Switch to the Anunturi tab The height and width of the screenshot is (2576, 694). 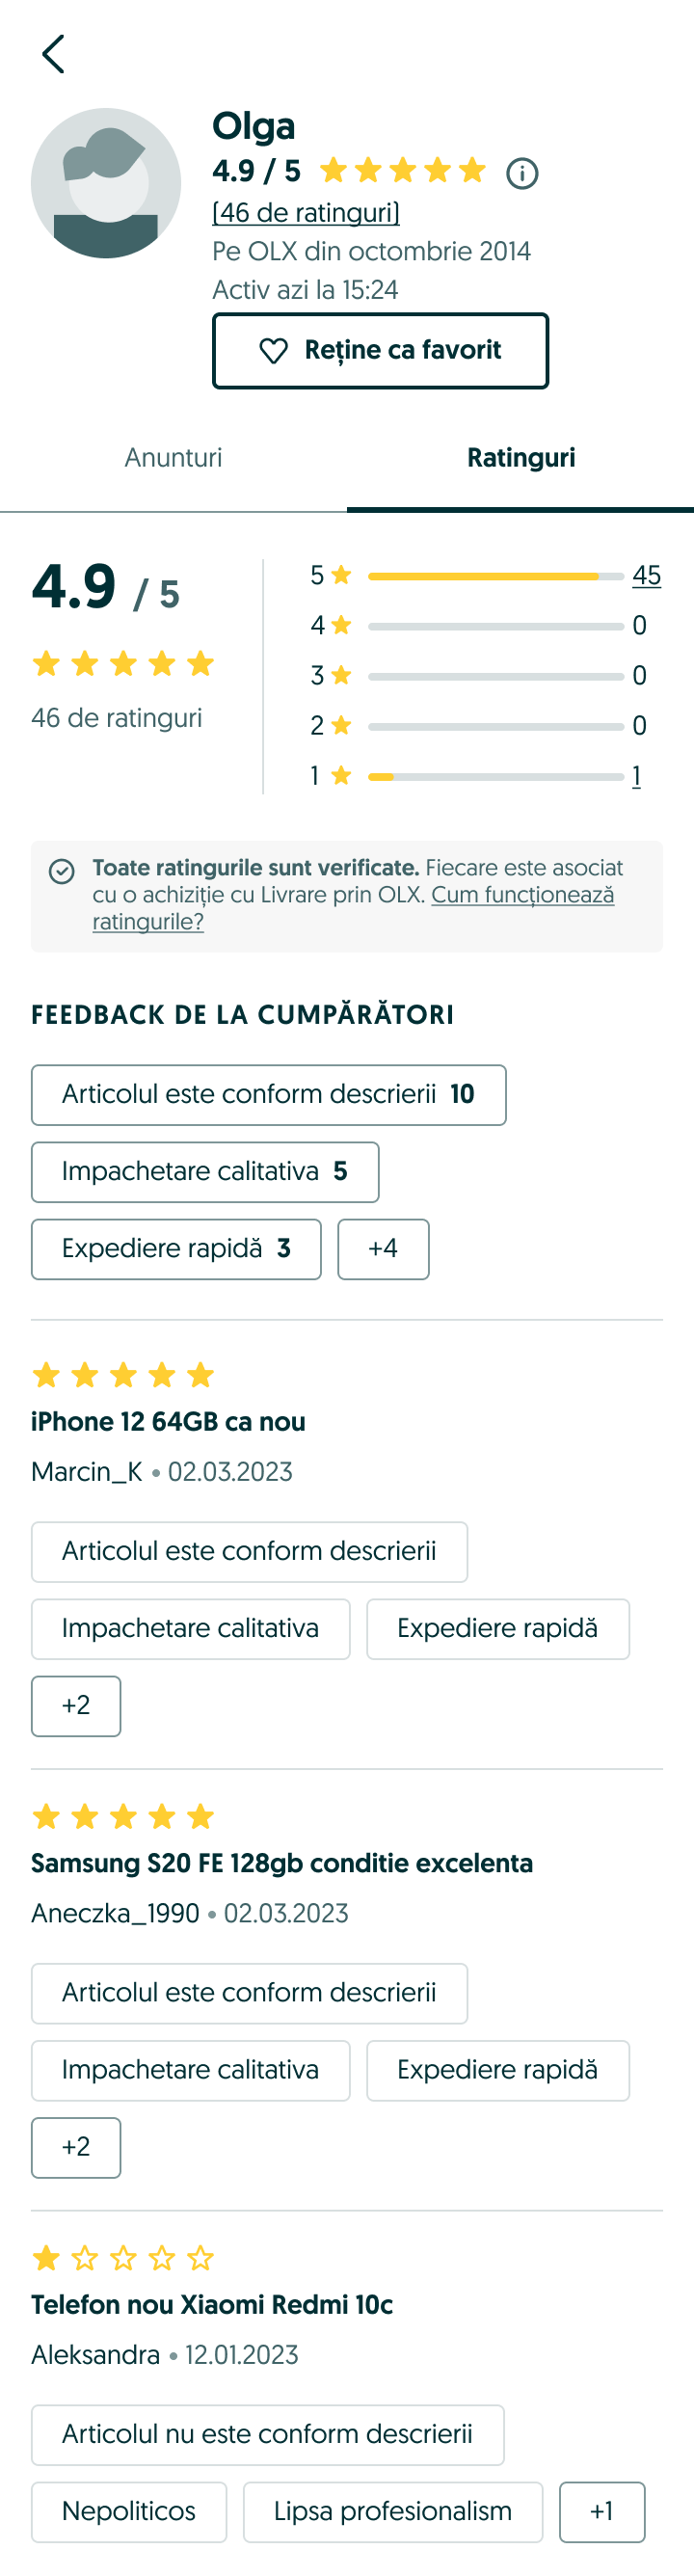(x=173, y=458)
